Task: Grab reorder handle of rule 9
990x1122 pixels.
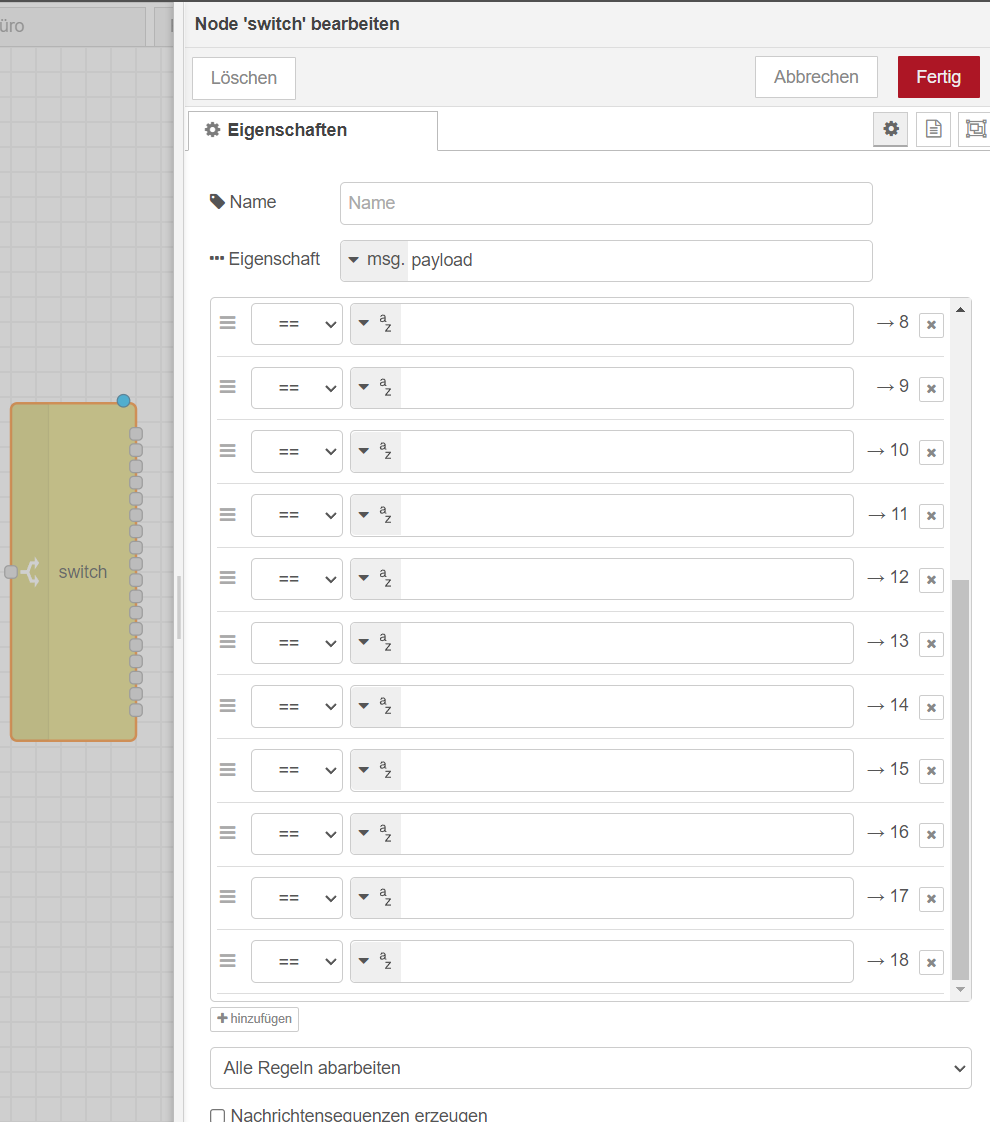Action: coord(227,386)
